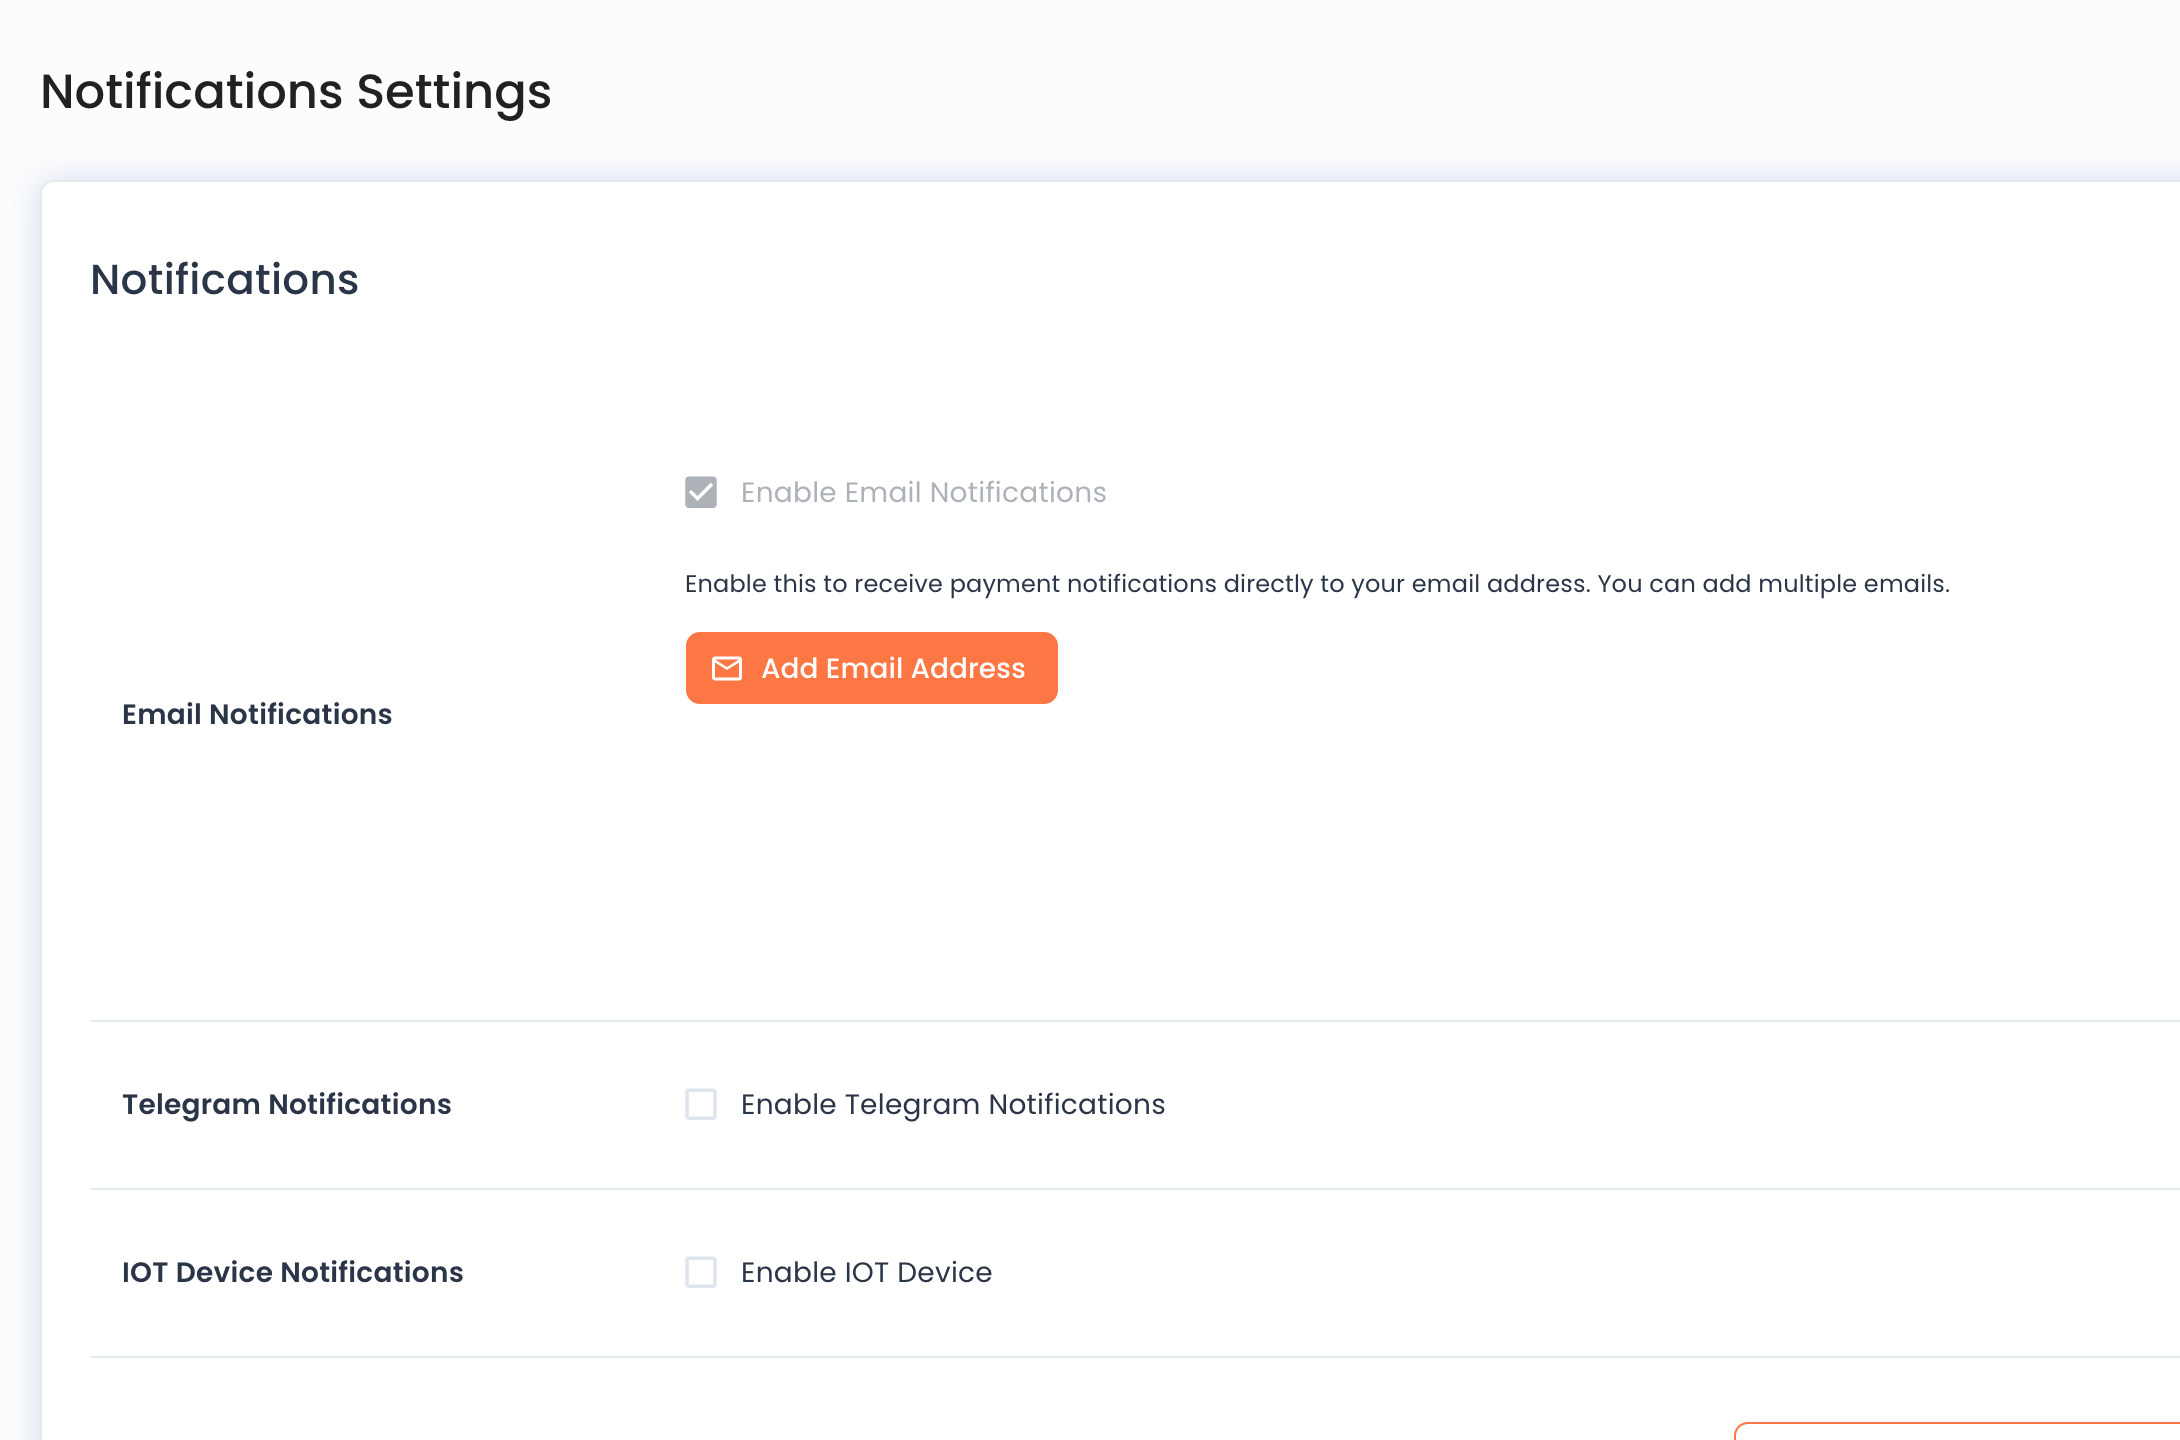The image size is (2180, 1440).
Task: Click the Telegram Notifications row label
Action: (286, 1104)
